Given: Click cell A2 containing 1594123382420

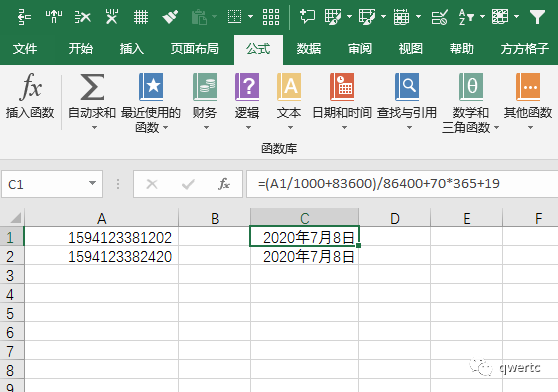Looking at the screenshot, I should point(101,256).
